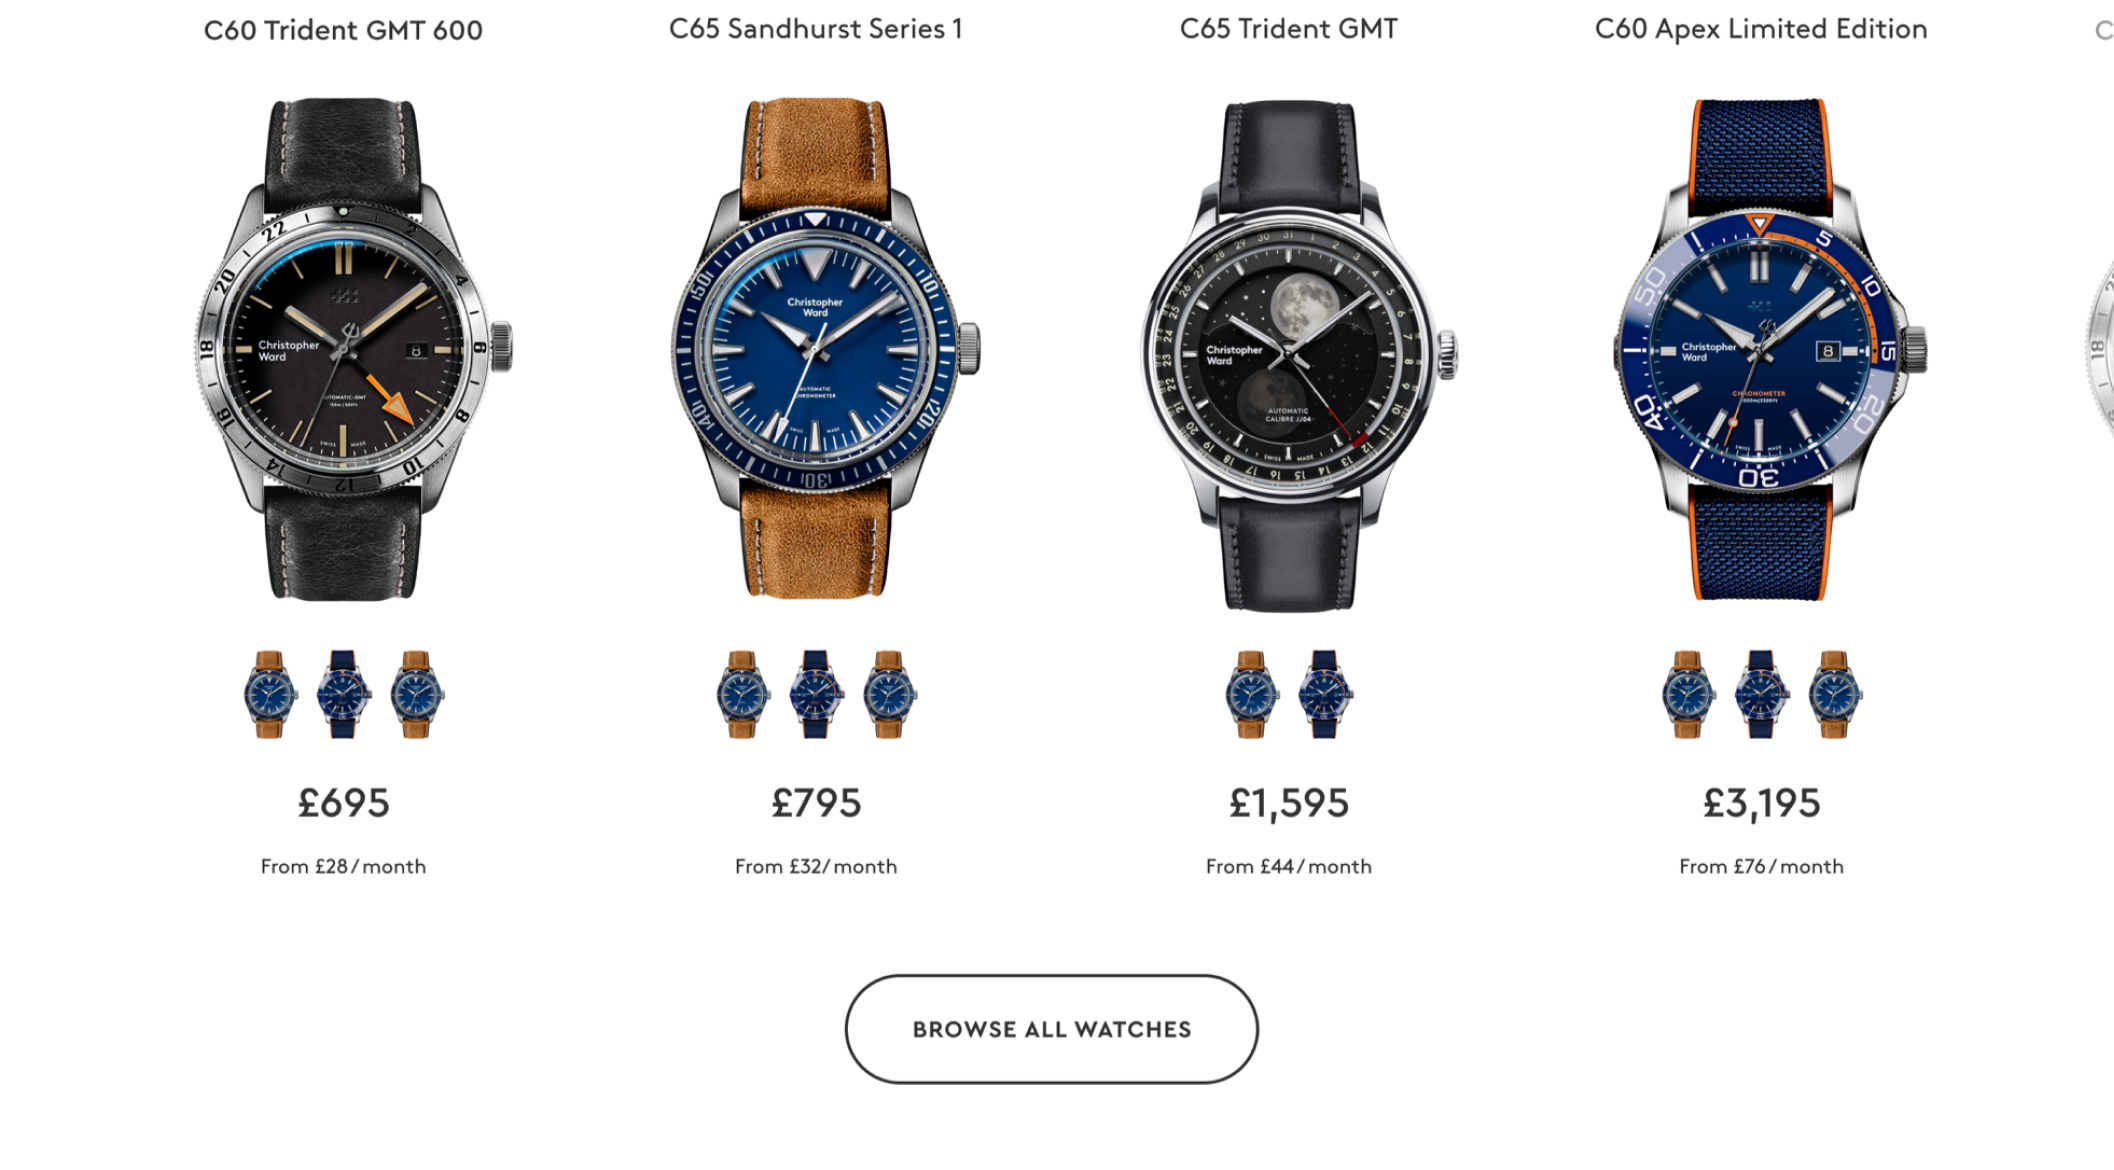Open the C65 Sandhurst Series 1 watch image

click(x=825, y=349)
